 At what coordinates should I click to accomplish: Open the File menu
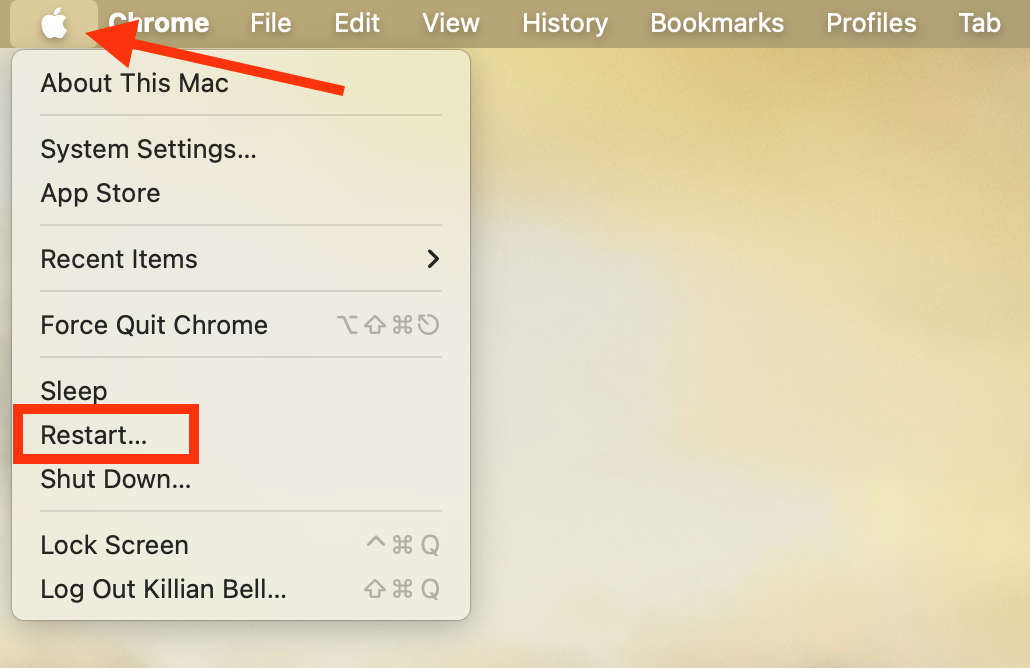point(271,23)
